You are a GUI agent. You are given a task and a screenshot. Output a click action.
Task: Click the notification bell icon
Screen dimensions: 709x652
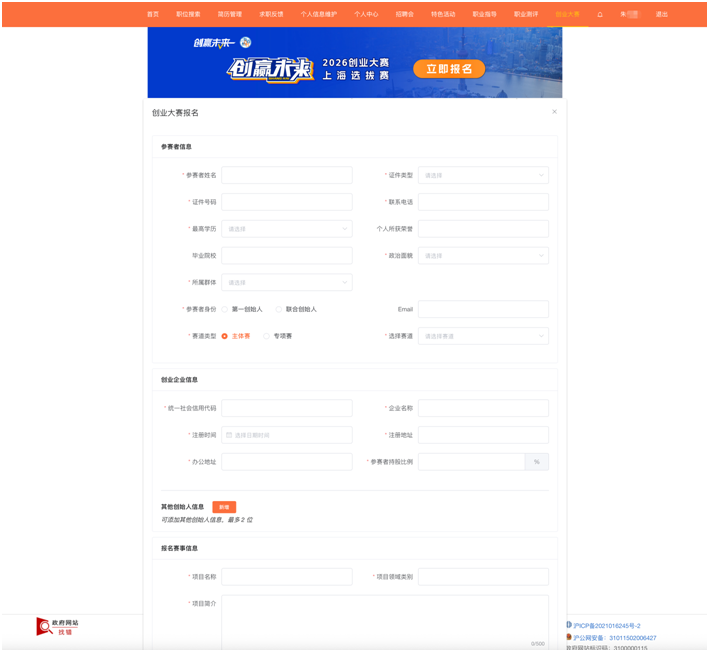(600, 15)
